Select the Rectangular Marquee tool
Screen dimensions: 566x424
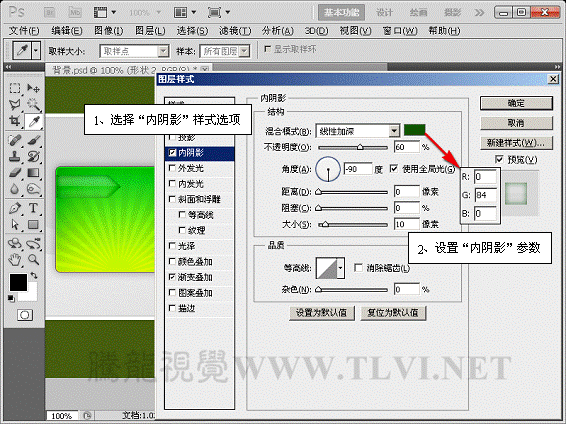click(15, 88)
